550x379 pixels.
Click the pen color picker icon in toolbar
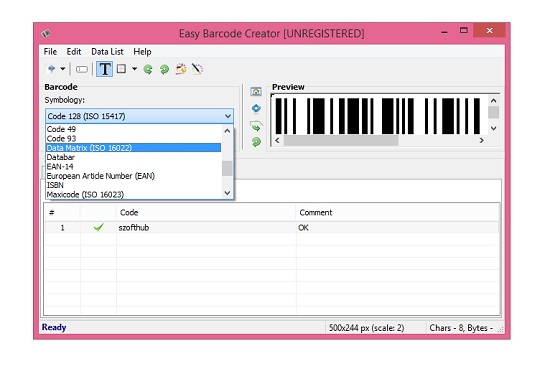pyautogui.click(x=197, y=69)
